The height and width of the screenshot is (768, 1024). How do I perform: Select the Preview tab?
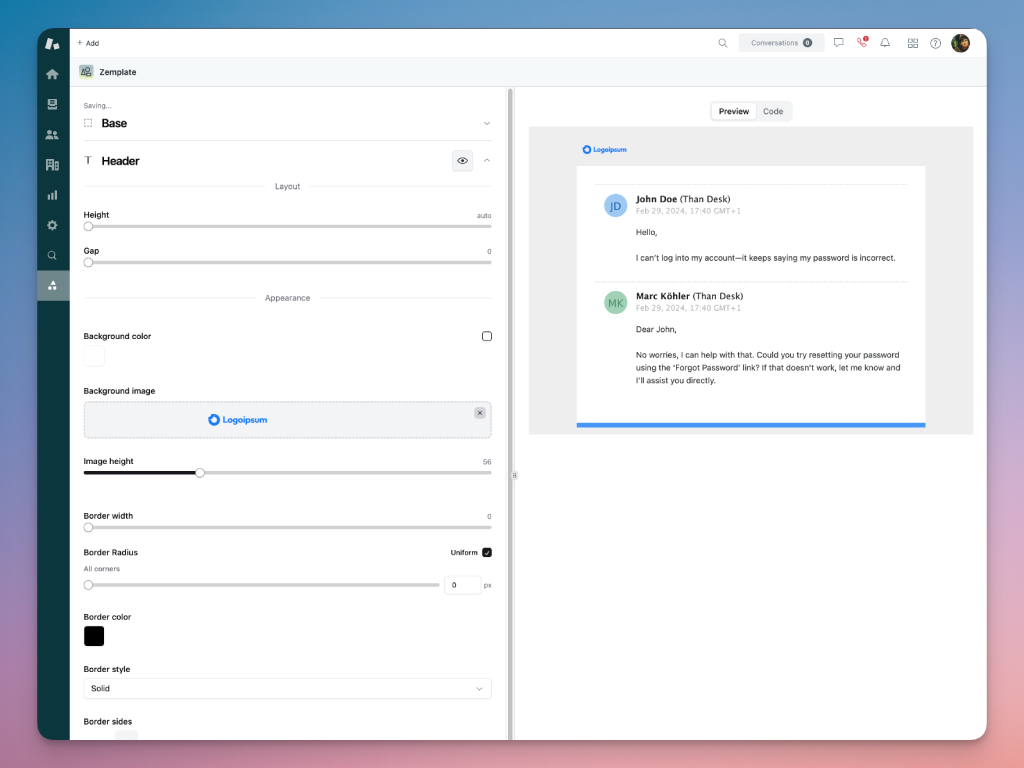pos(733,111)
